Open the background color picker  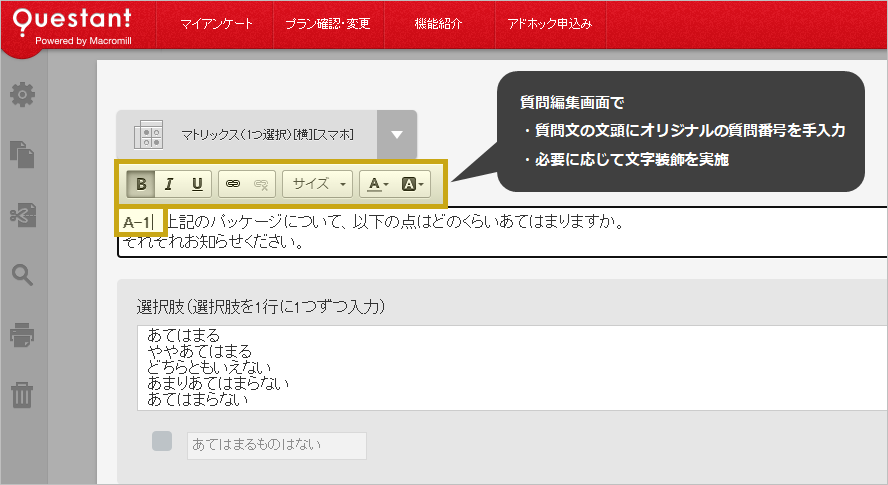pyautogui.click(x=412, y=184)
